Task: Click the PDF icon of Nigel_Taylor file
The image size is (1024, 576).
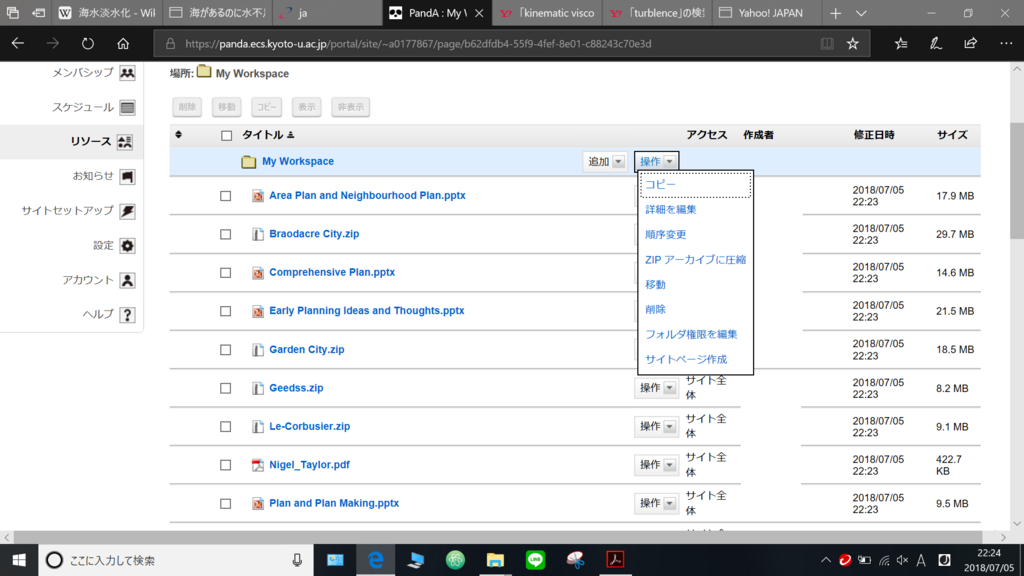Action: pyautogui.click(x=258, y=465)
